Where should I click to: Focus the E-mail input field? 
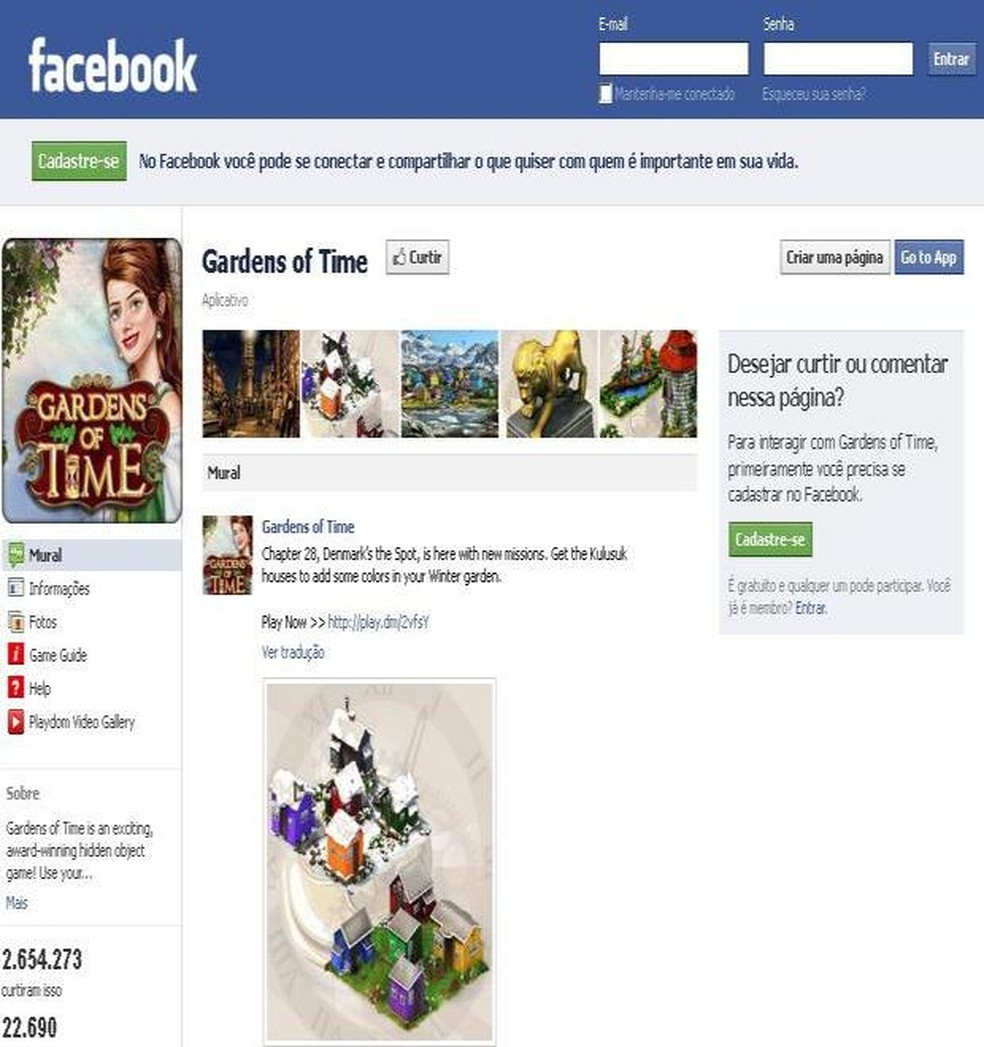coord(674,59)
